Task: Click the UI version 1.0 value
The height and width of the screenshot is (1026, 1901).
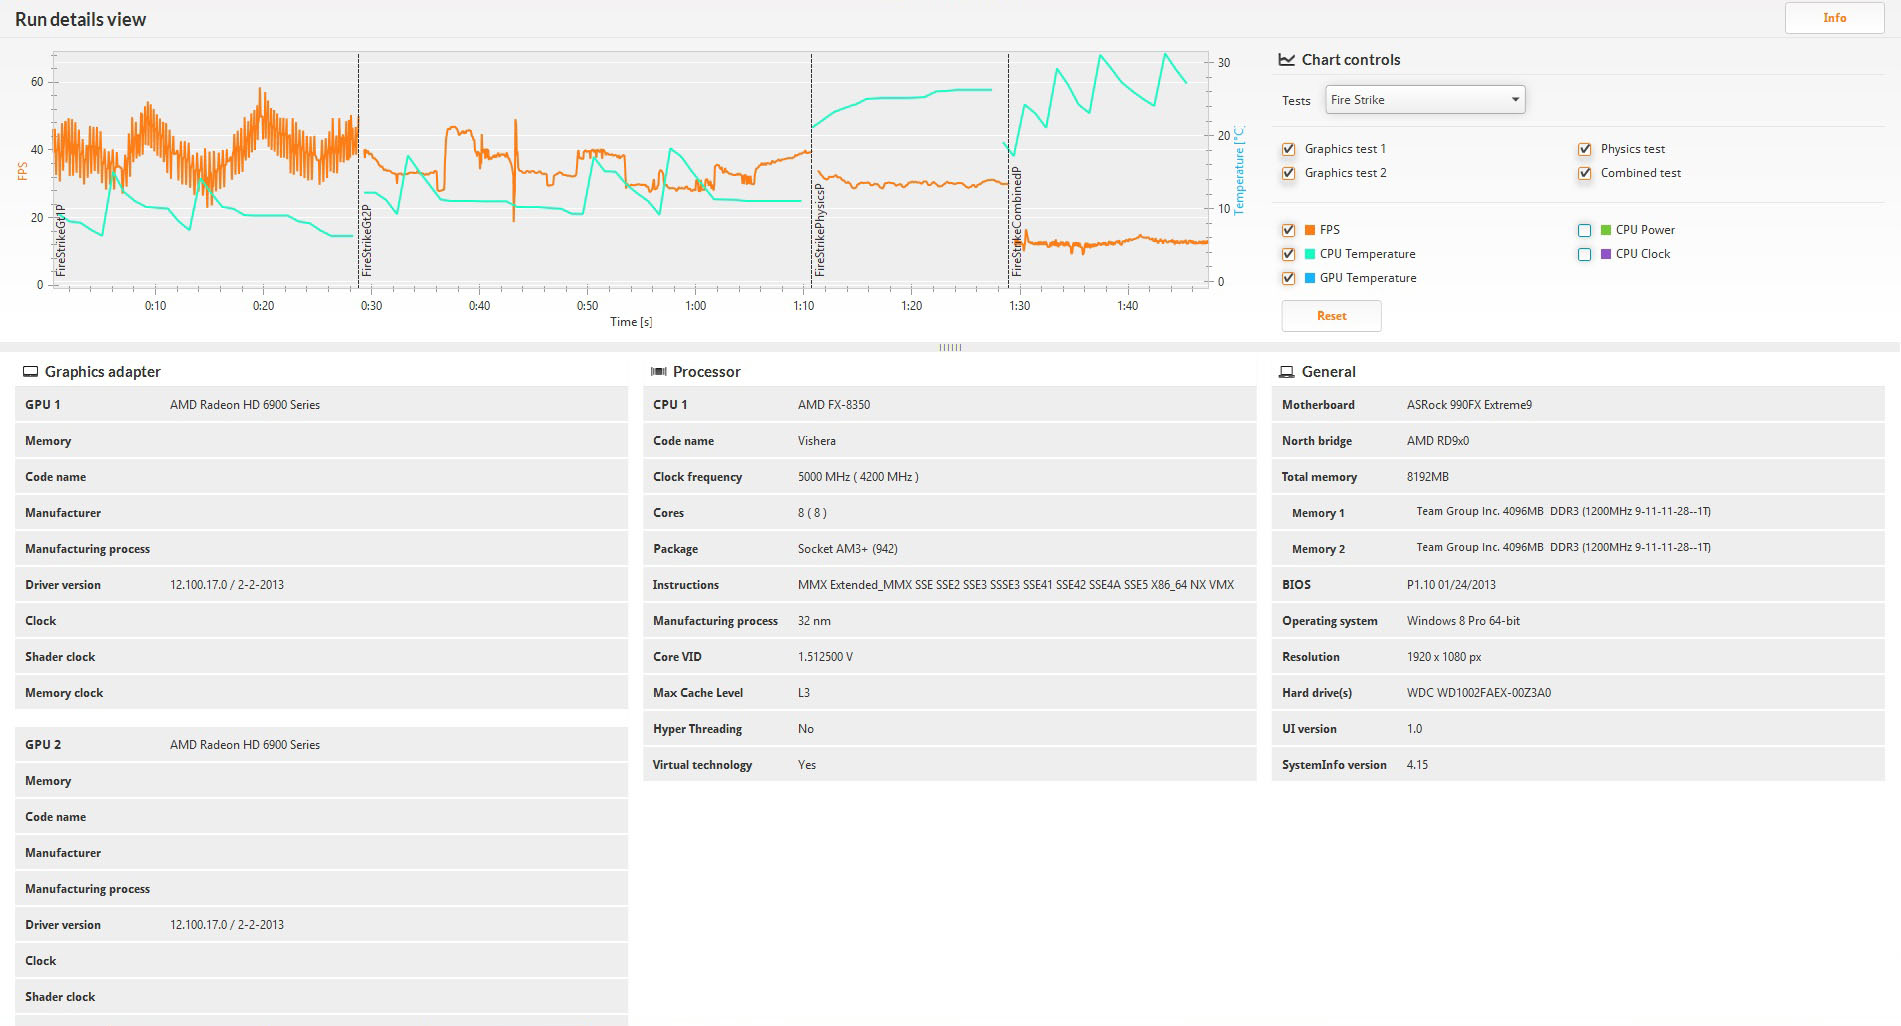Action: 1414,729
